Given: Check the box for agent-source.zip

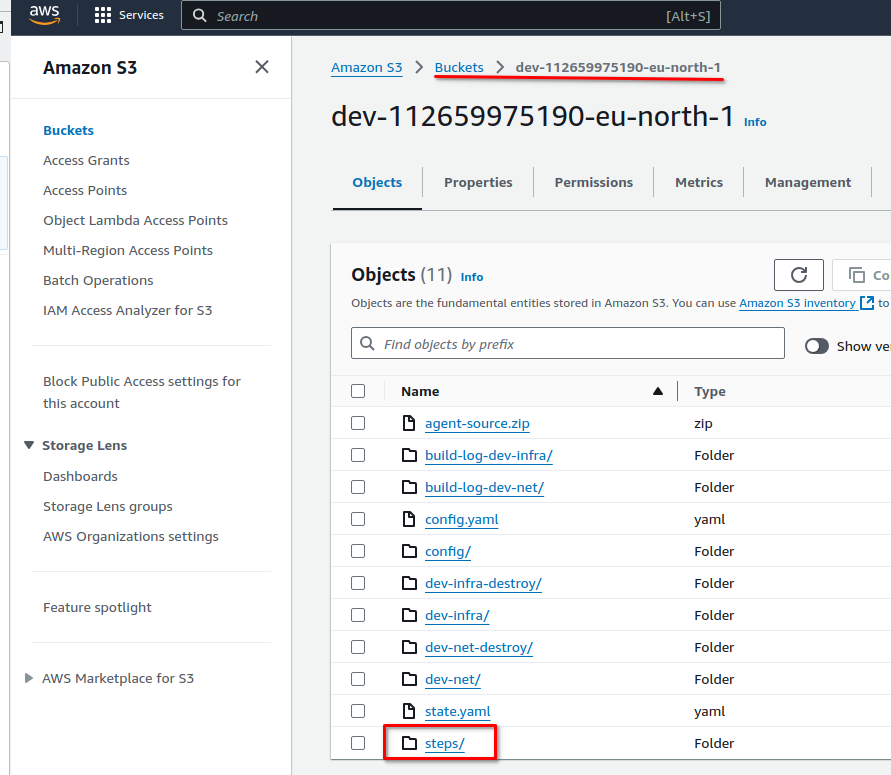Looking at the screenshot, I should [358, 423].
